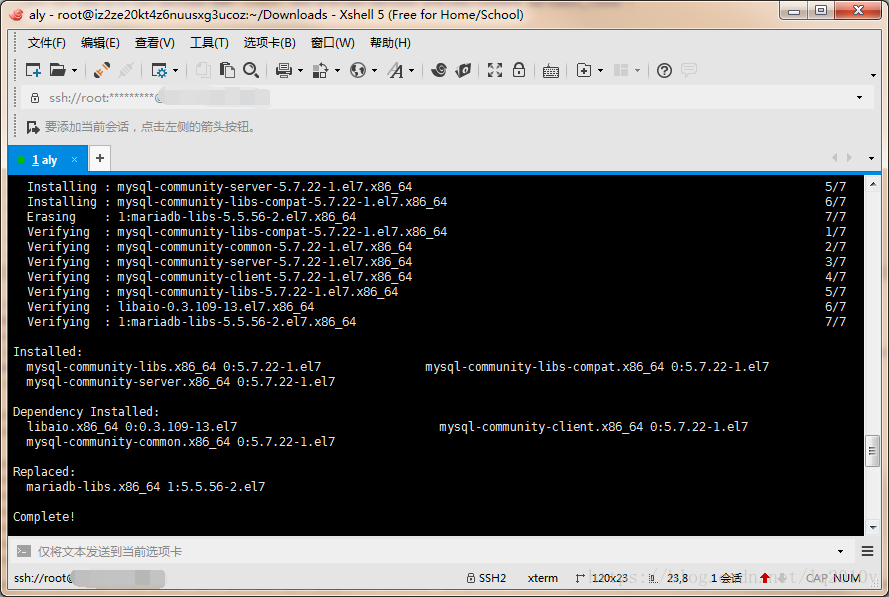The height and width of the screenshot is (597, 889).
Task: Click the 'Dependency Installed:' text
Action: click(x=86, y=412)
